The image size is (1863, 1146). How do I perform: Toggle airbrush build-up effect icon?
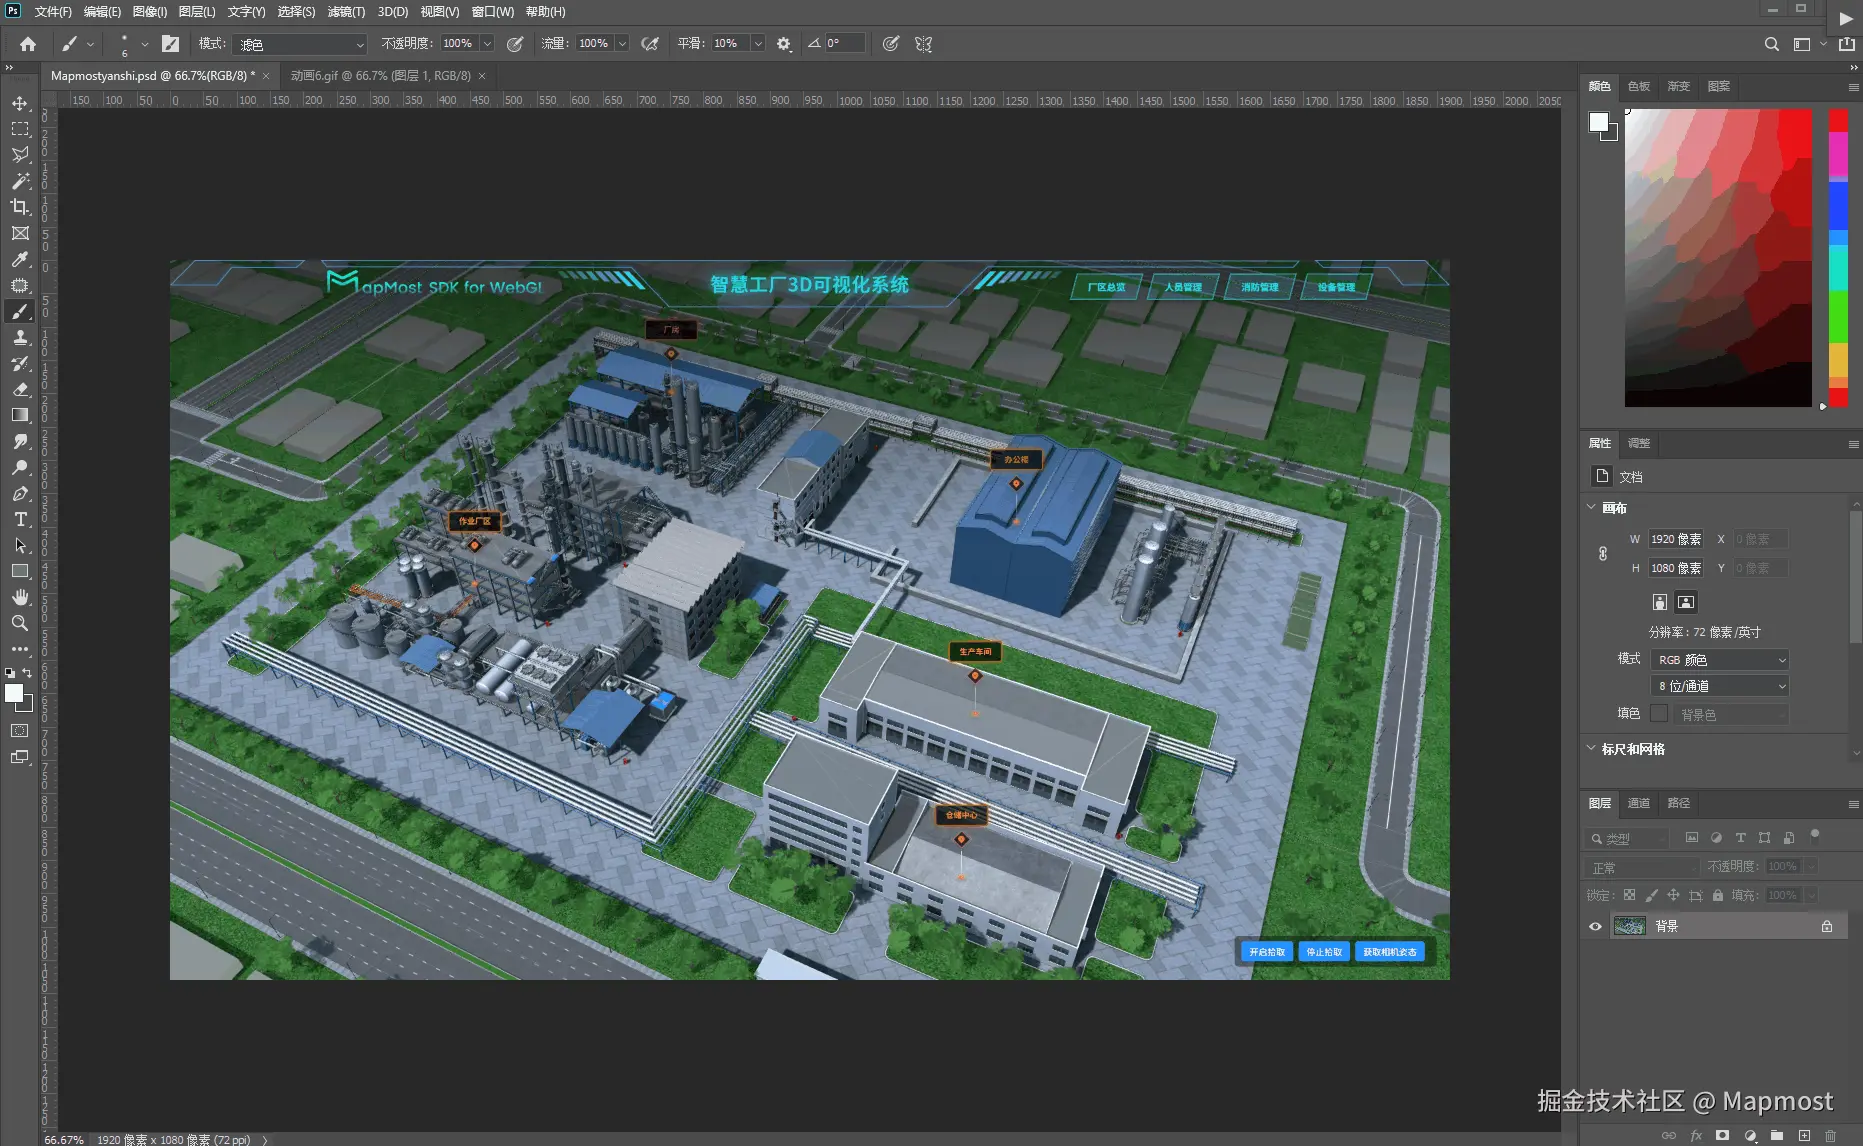point(650,44)
